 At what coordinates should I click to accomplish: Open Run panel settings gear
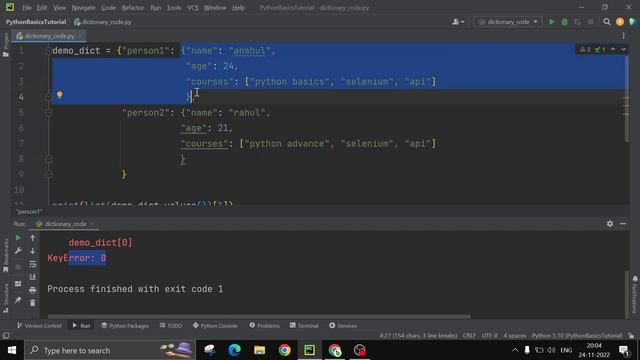tap(610, 224)
